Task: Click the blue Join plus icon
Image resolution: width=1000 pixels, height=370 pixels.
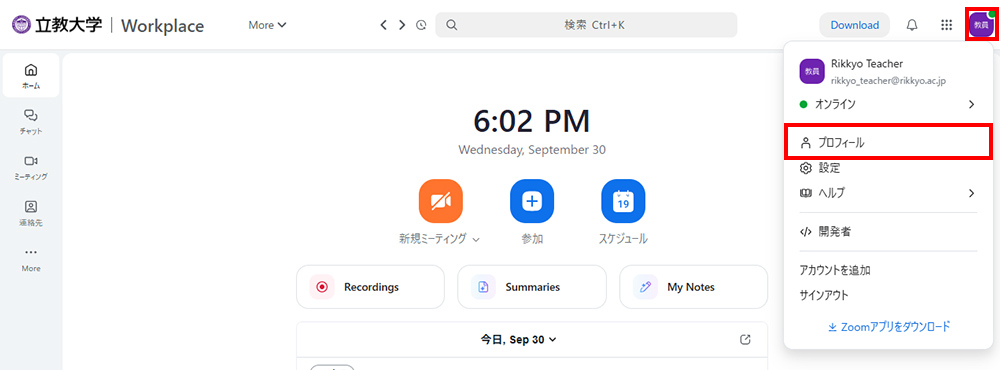Action: point(532,201)
